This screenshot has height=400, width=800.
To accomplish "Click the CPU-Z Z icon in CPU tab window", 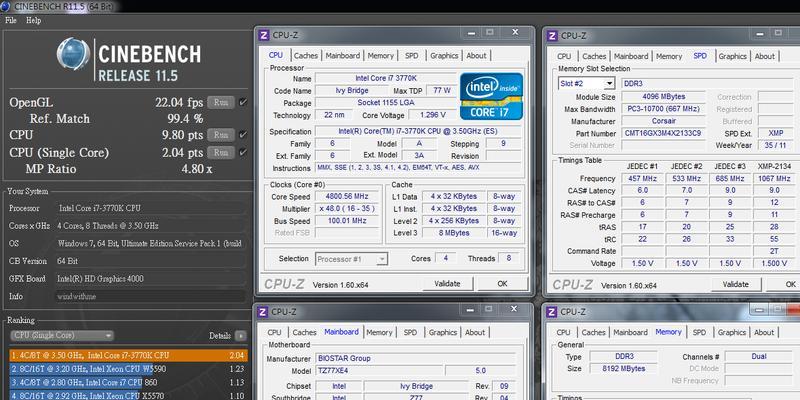I will (264, 35).
